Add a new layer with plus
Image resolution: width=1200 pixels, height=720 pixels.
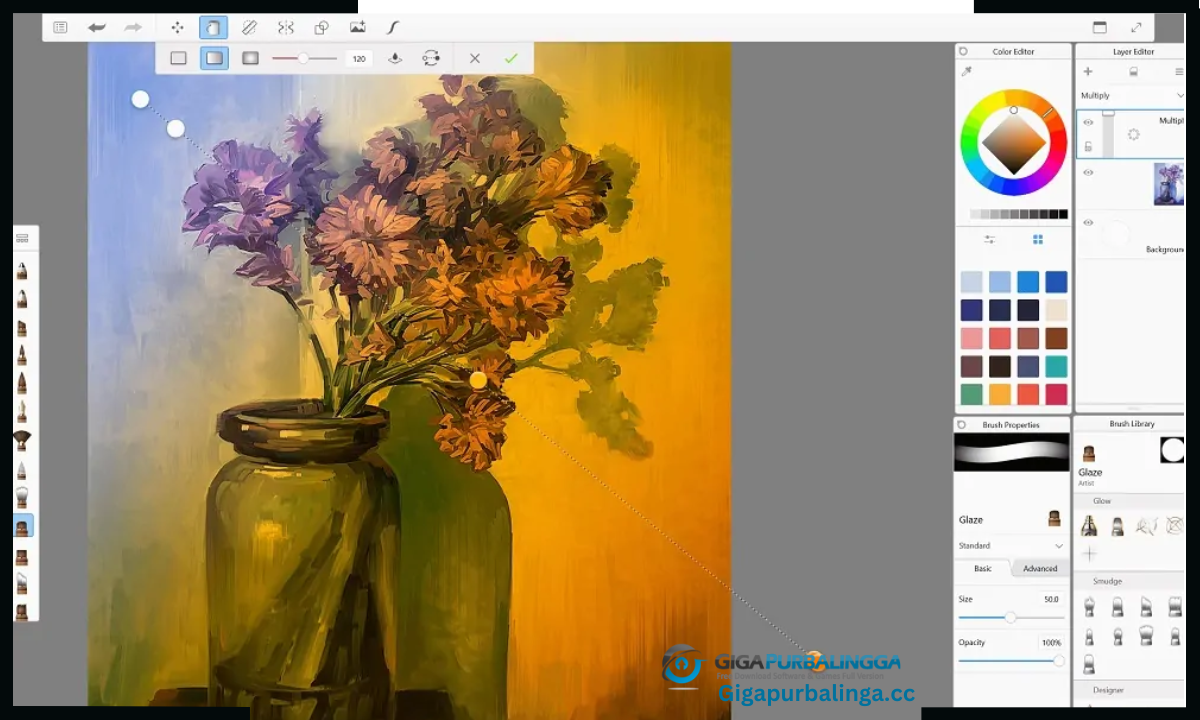(1088, 72)
